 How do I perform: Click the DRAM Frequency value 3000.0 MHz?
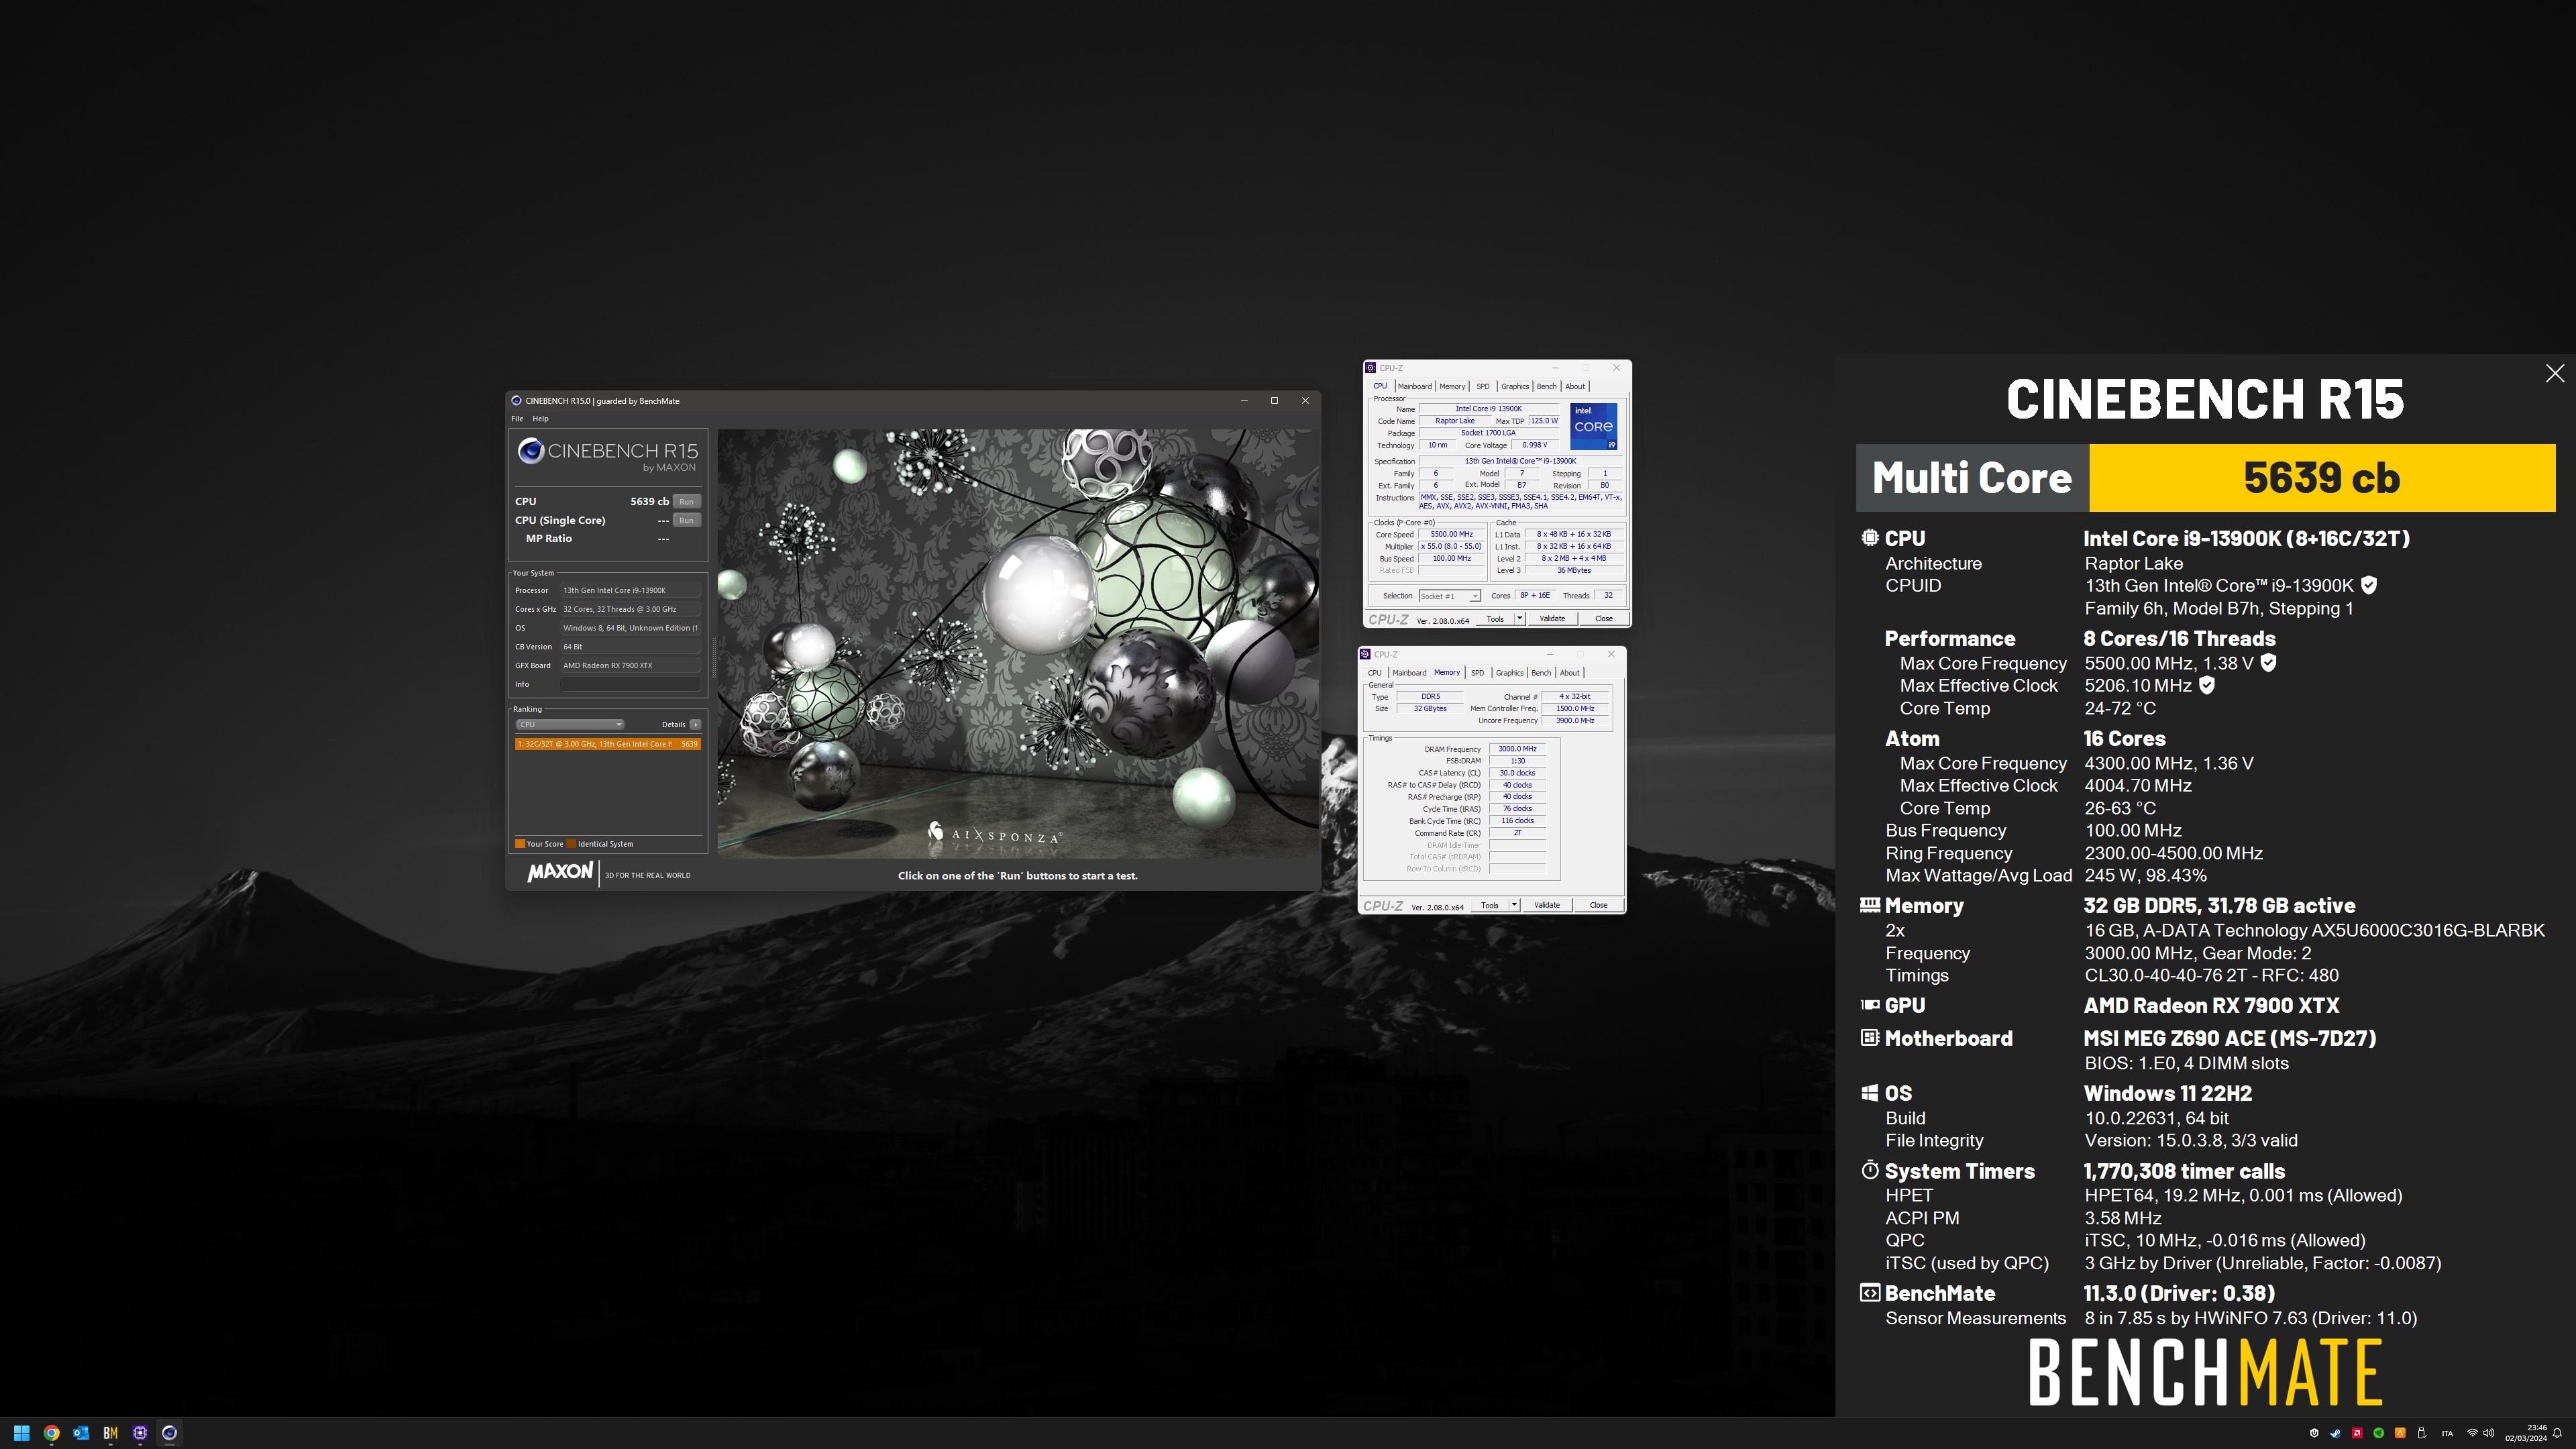point(1517,749)
